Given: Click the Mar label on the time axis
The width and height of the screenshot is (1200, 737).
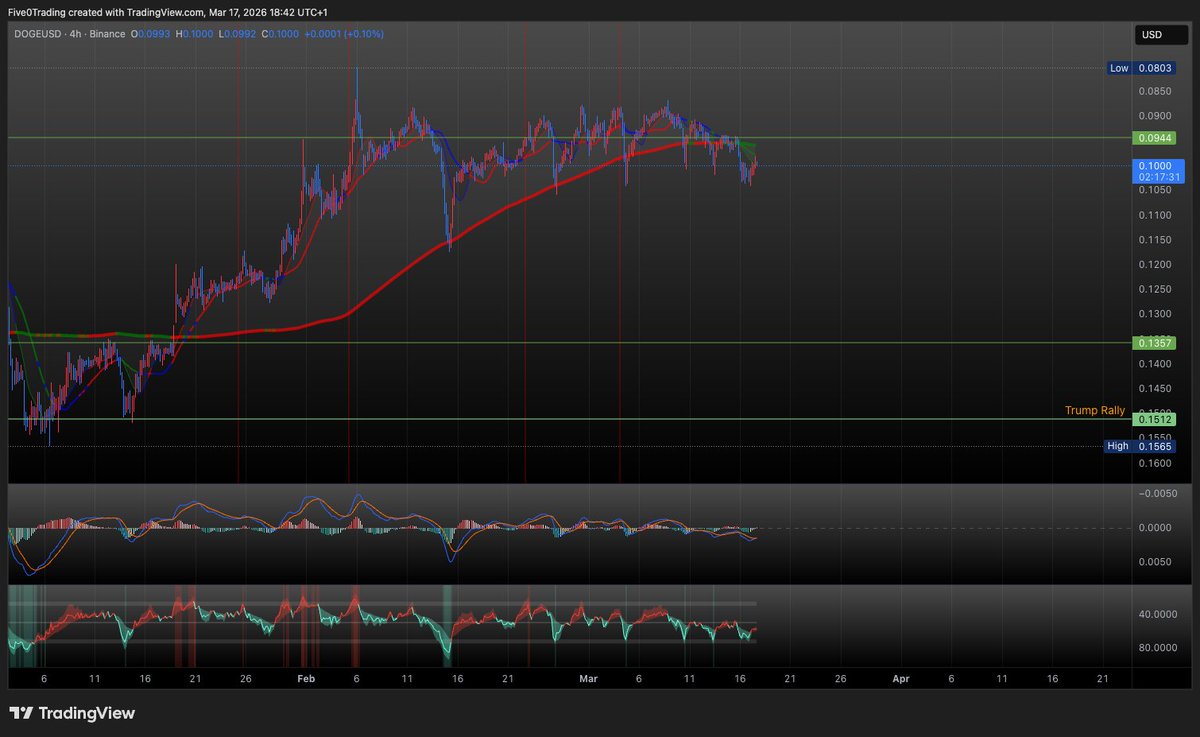Looking at the screenshot, I should coord(588,678).
